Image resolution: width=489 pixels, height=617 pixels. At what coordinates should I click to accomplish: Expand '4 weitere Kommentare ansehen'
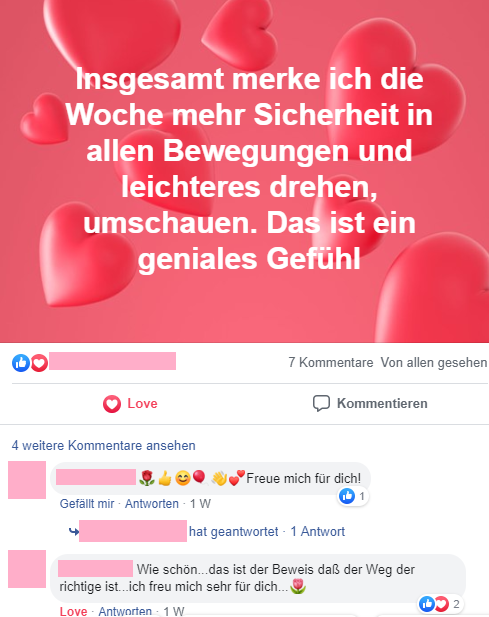pos(103,445)
